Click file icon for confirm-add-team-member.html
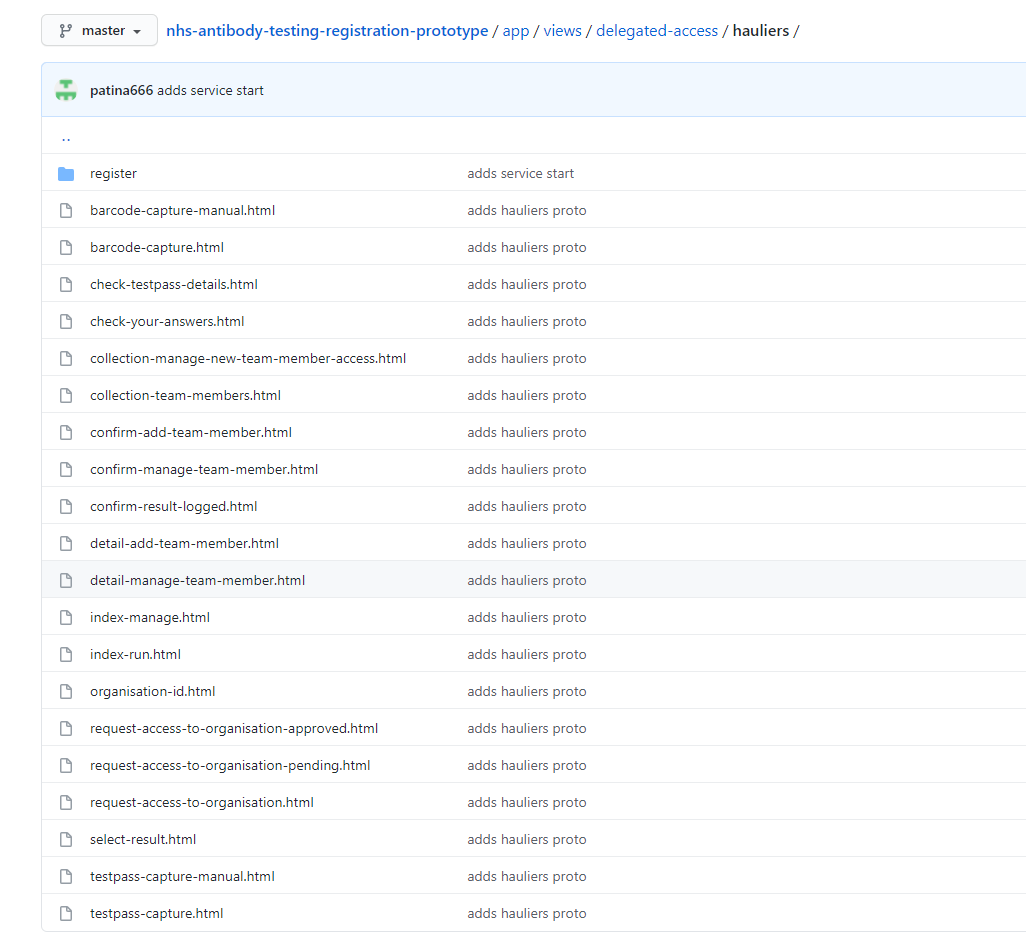1026x949 pixels. [66, 432]
